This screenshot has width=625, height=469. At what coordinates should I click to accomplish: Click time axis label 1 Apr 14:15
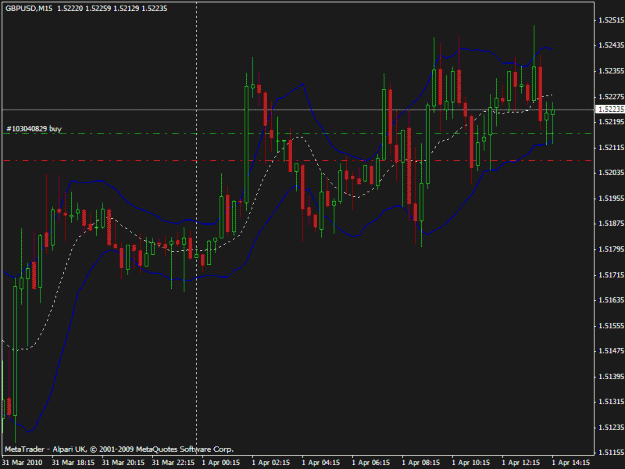pyautogui.click(x=571, y=463)
